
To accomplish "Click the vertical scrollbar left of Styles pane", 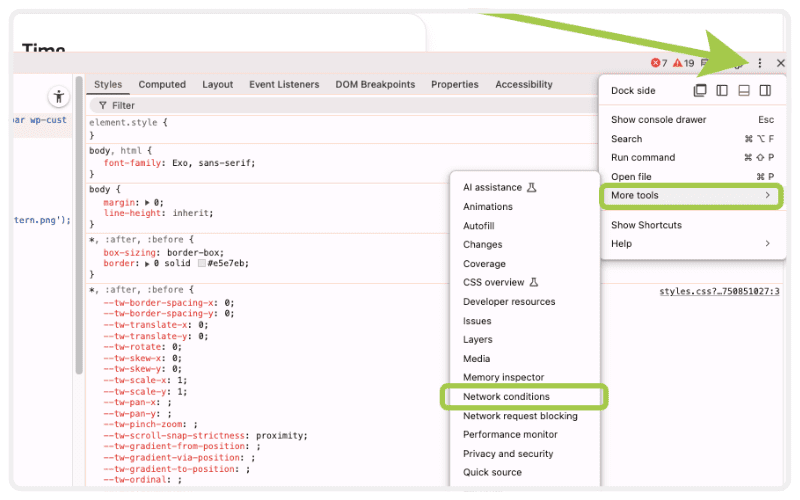I will point(79,225).
